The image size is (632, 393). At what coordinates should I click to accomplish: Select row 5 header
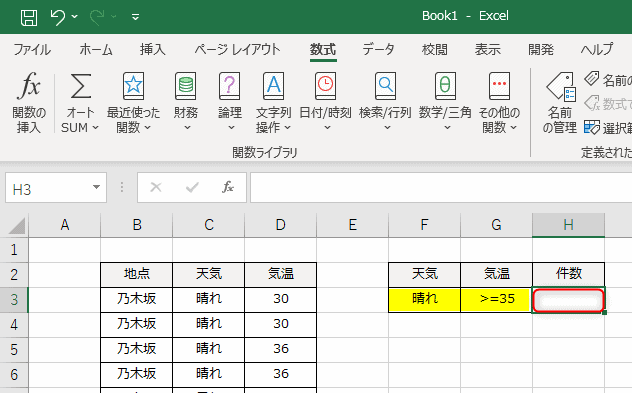click(x=14, y=350)
